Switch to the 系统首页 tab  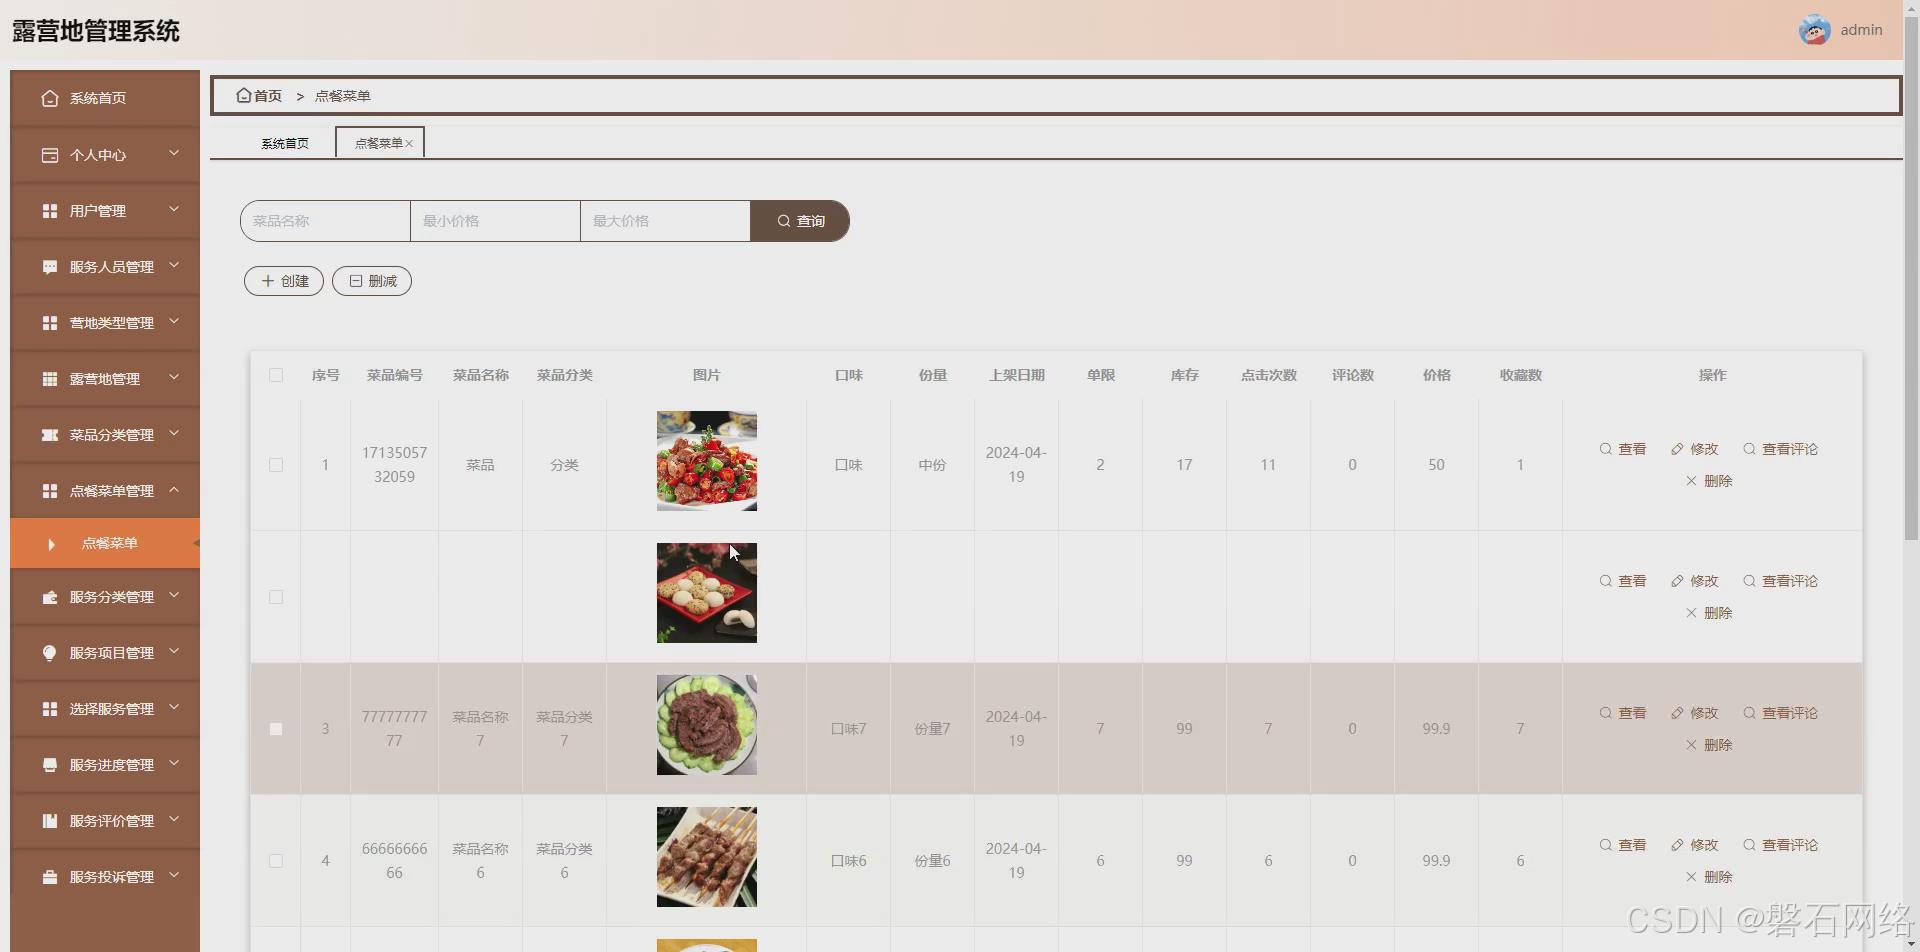tap(285, 143)
